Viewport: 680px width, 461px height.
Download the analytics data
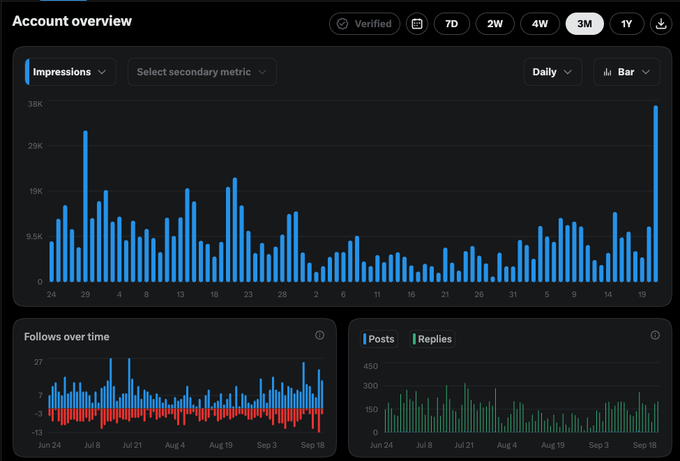point(661,24)
